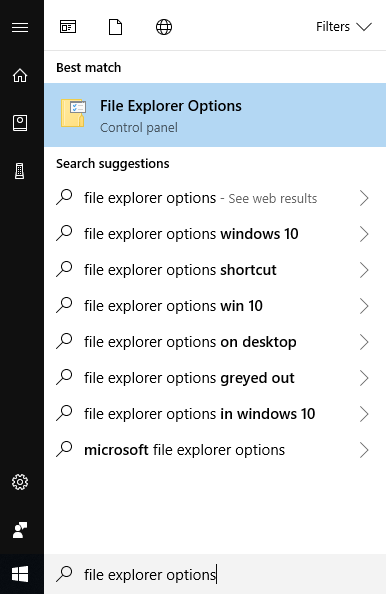Click magnifier icon beside 'greyed out' suggestion
The image size is (386, 594).
click(64, 377)
